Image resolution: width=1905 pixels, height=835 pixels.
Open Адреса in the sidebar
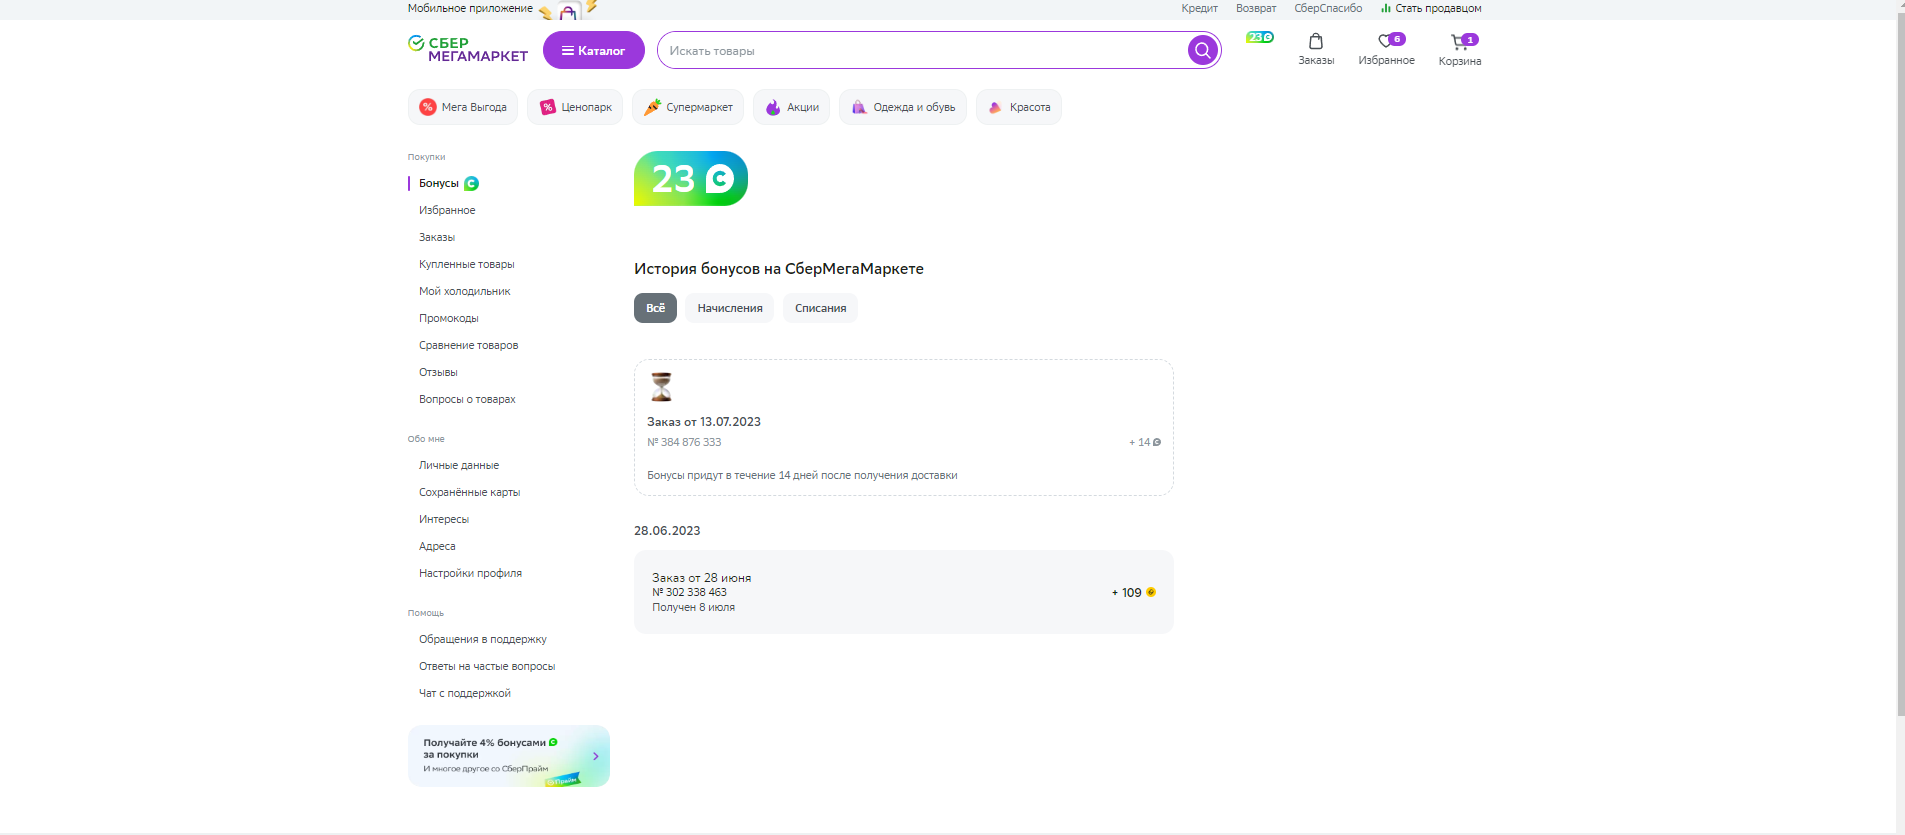click(x=437, y=547)
